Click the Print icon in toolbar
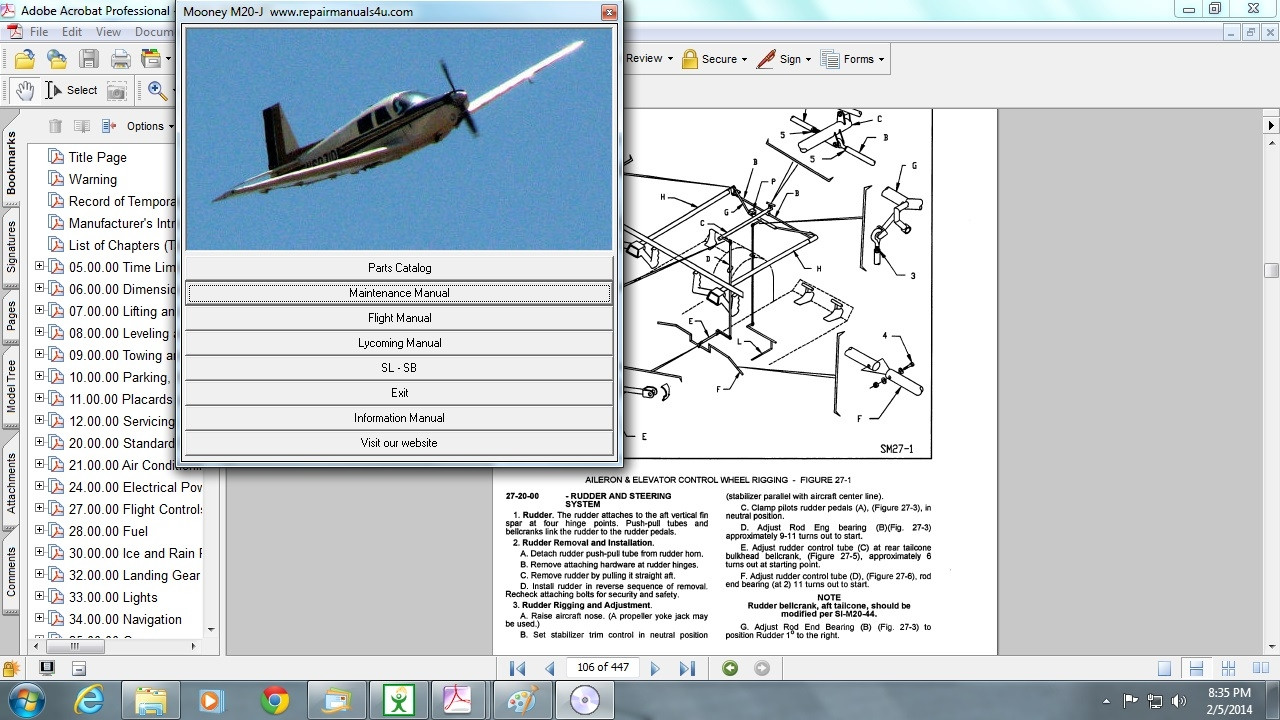Screen dimensions: 1280x720 tap(121, 59)
